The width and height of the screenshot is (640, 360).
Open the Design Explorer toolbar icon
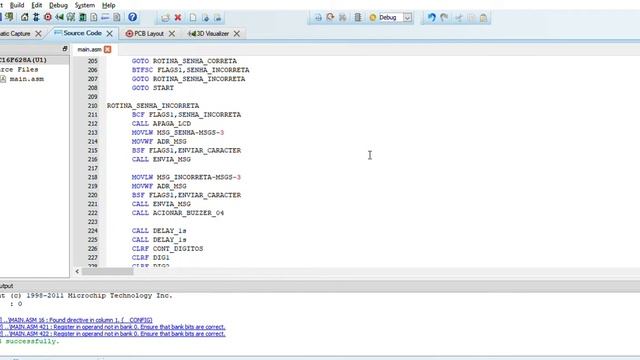82,17
